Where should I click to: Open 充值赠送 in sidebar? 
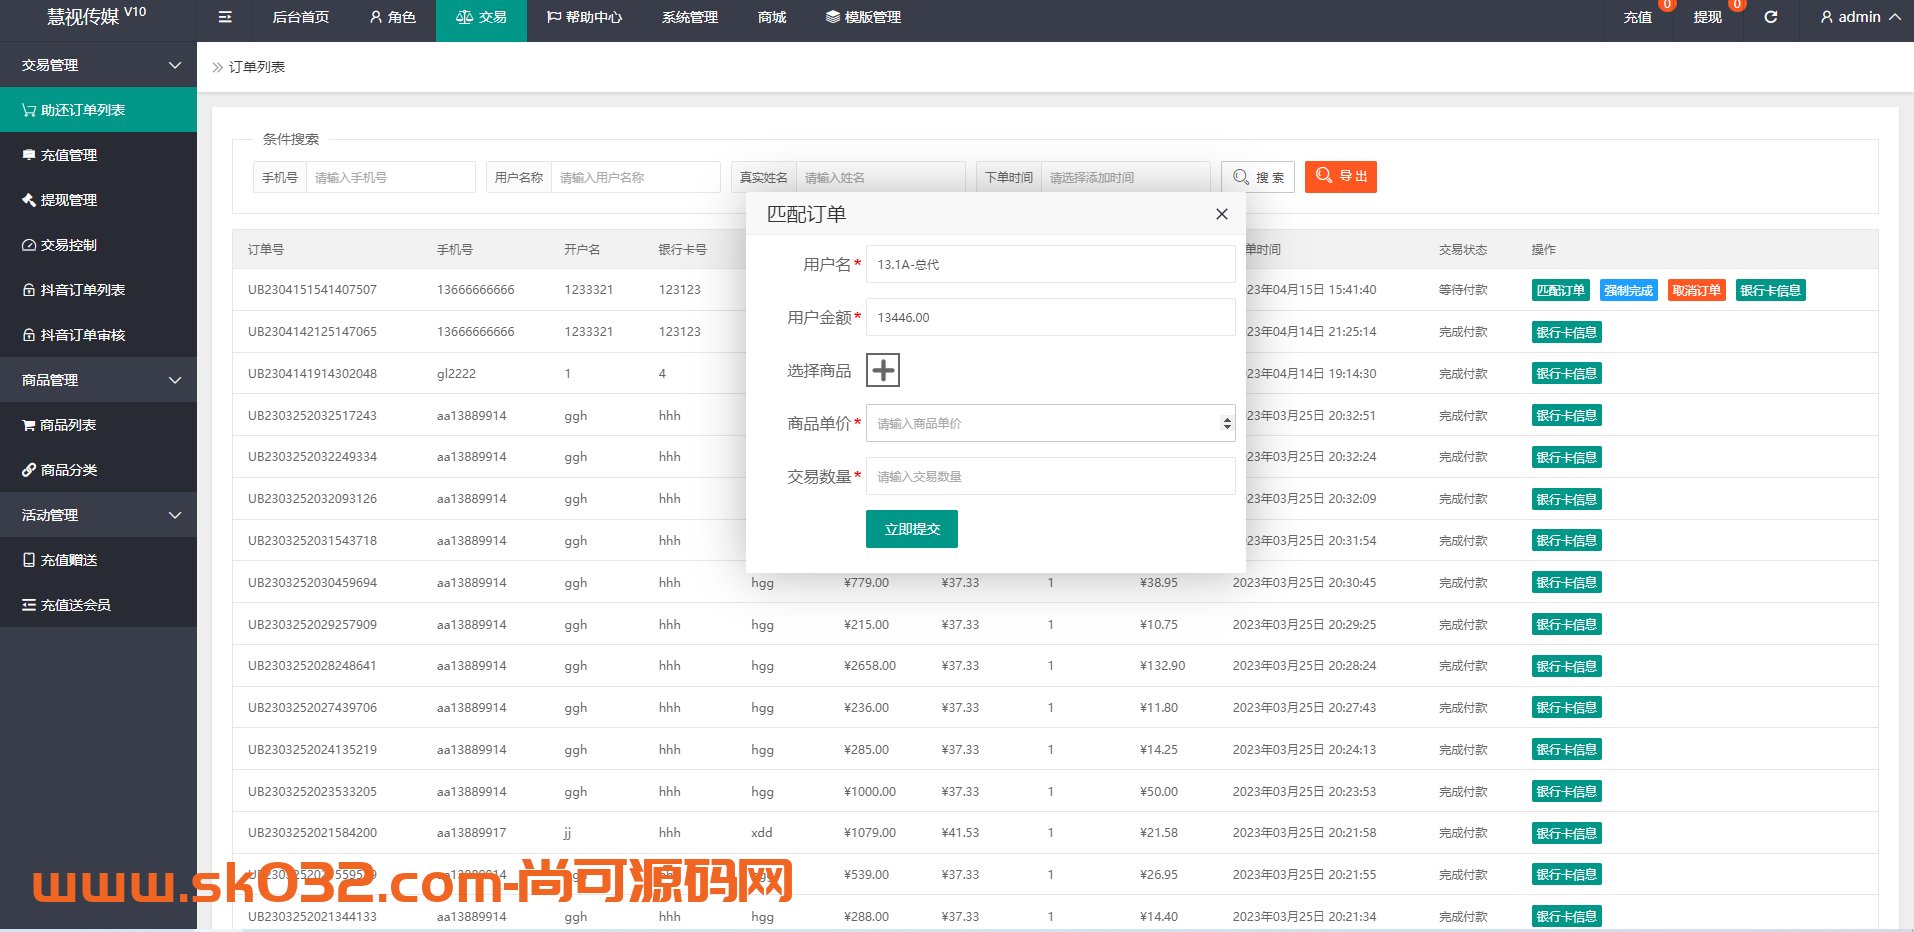(98, 560)
